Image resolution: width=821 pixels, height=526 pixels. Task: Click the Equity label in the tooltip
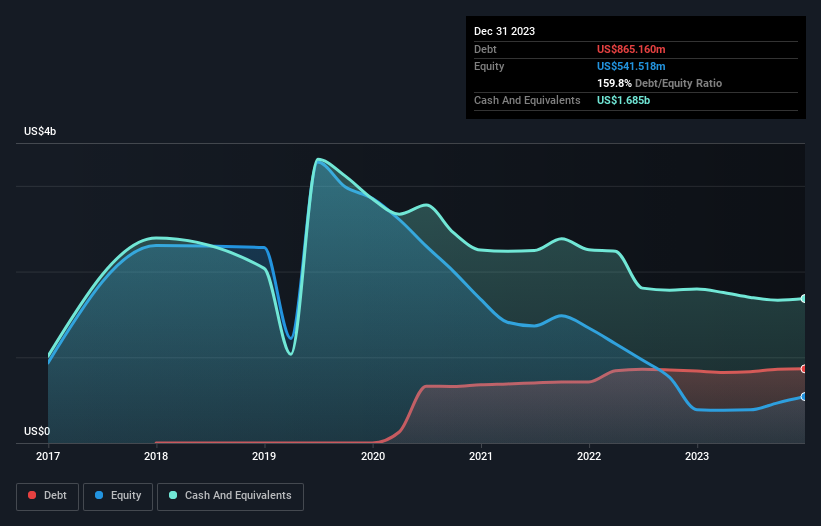pyautogui.click(x=489, y=66)
